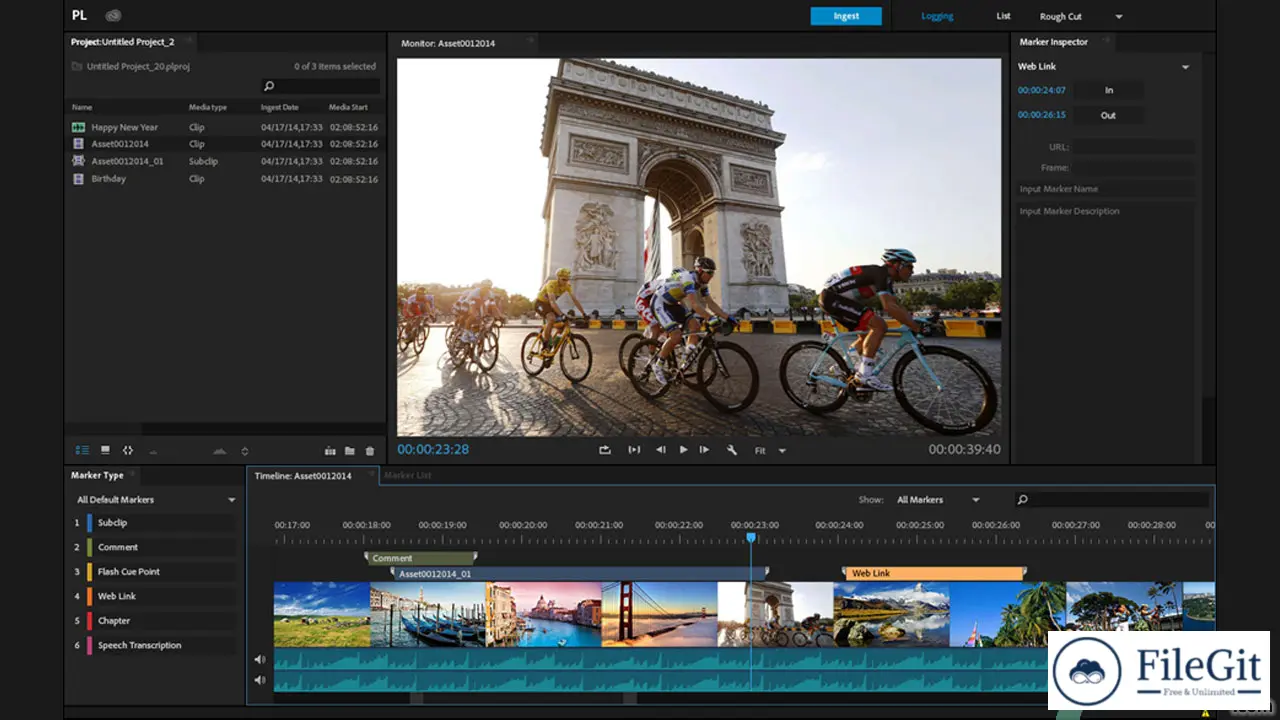The image size is (1280, 720).
Task: Select the orange Web Link marker on timeline
Action: click(934, 573)
